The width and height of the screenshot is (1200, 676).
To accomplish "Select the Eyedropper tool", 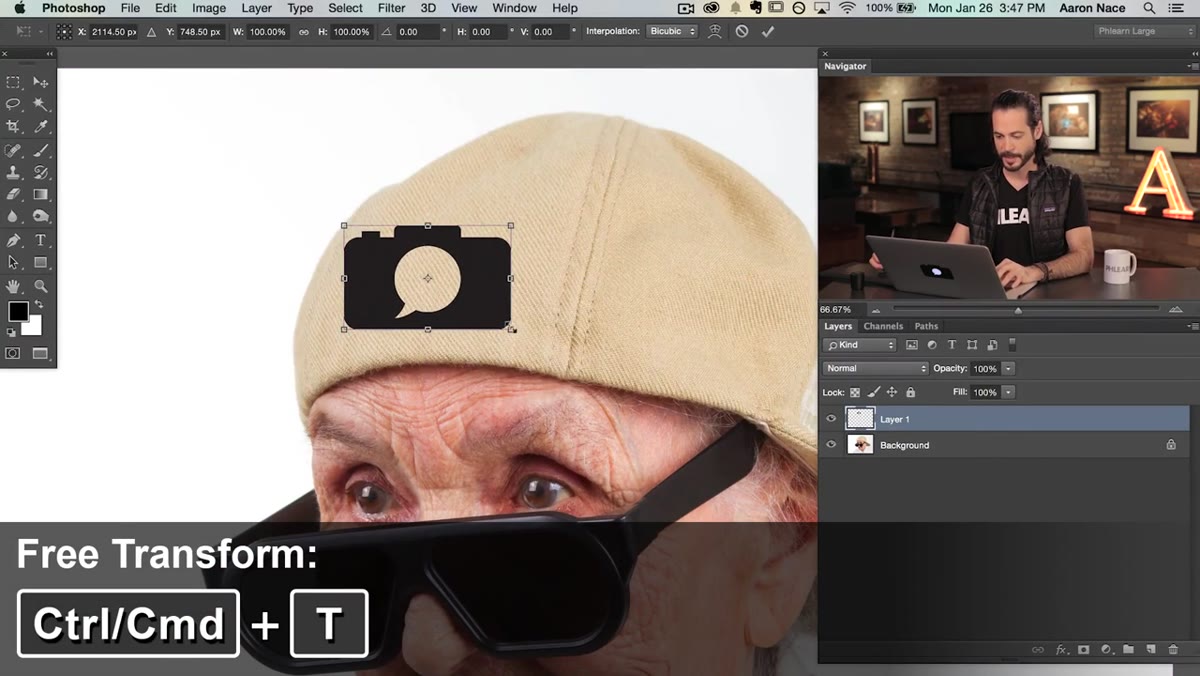I will tap(40, 126).
